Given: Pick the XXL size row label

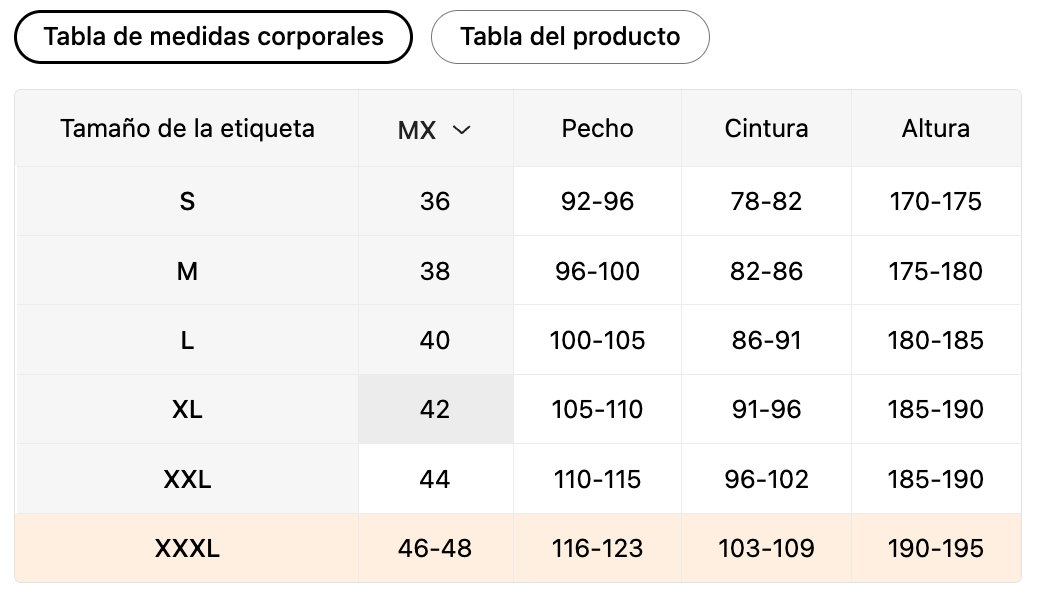Looking at the screenshot, I should 187,479.
